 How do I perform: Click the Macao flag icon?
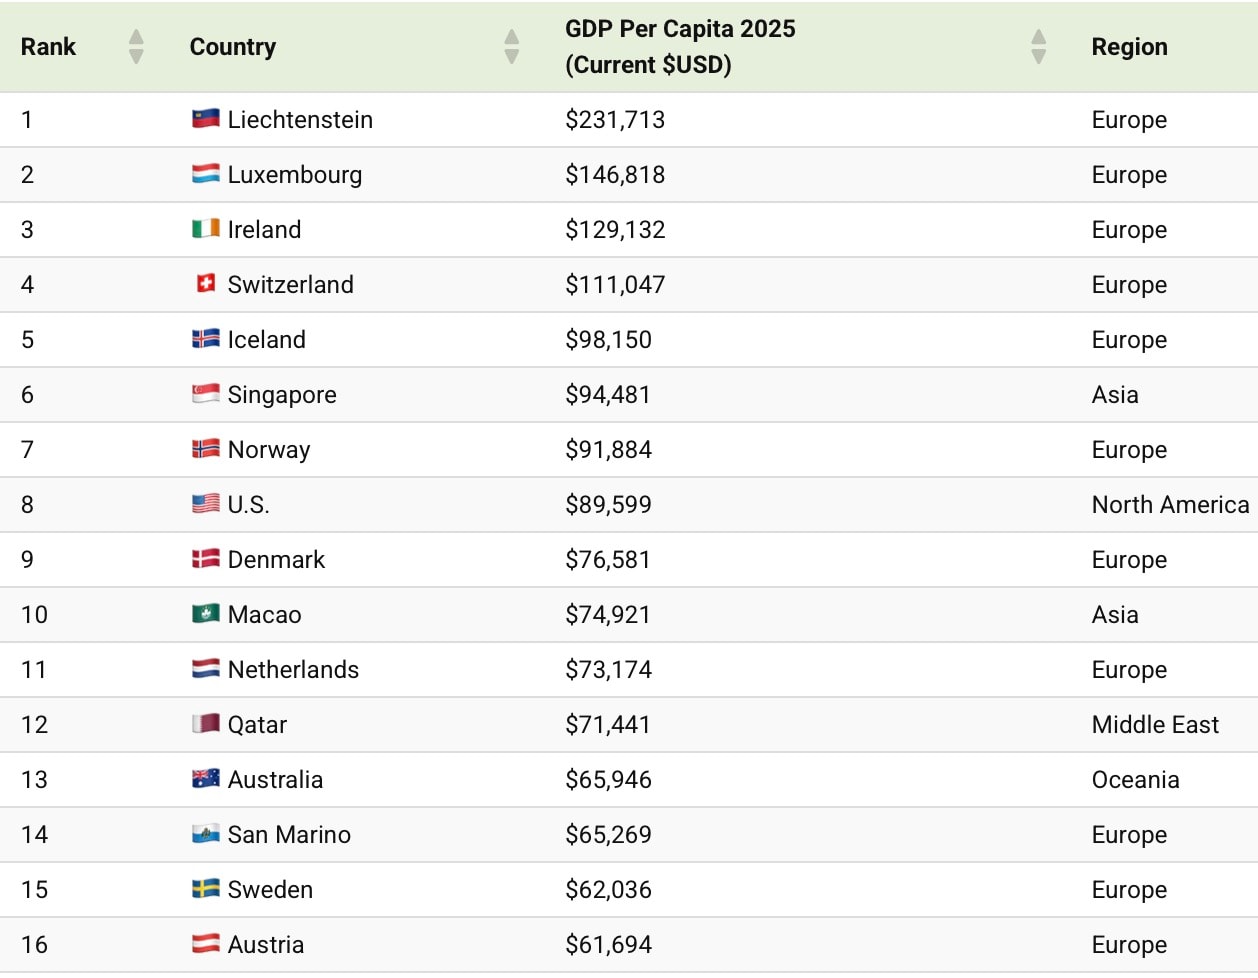pyautogui.click(x=205, y=614)
